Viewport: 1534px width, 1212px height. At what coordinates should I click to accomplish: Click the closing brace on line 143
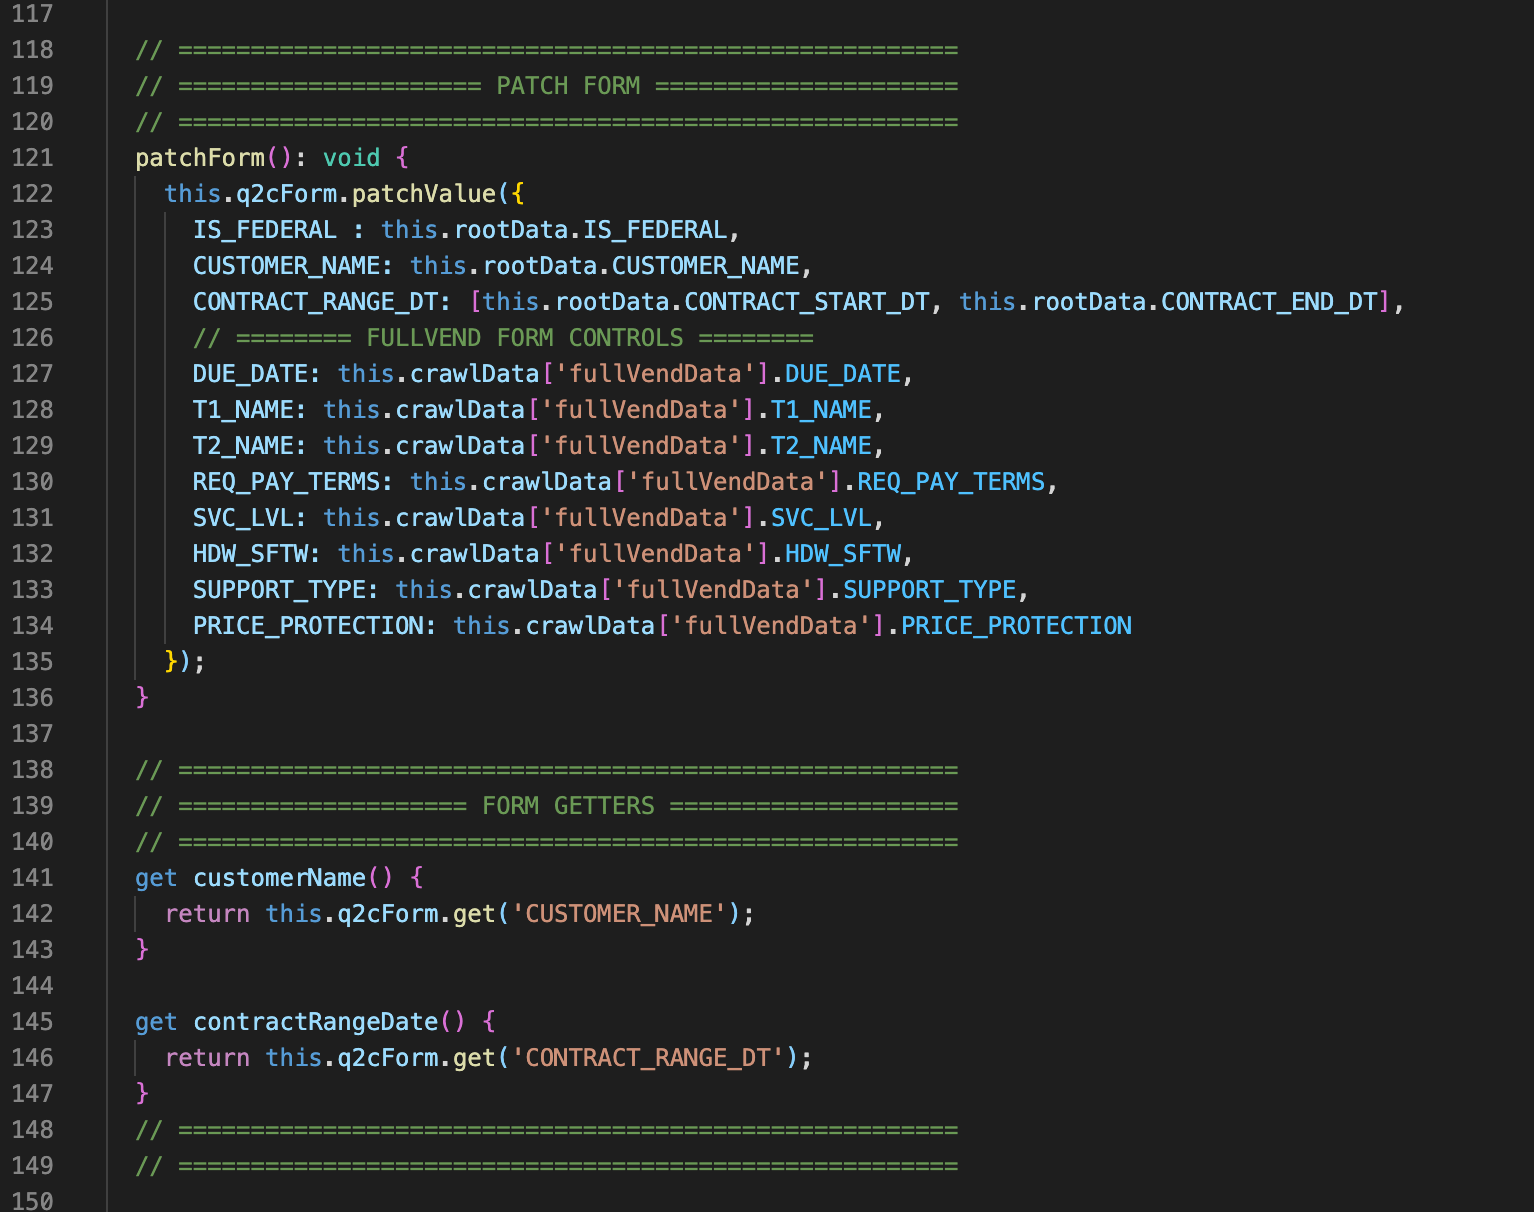click(x=142, y=950)
